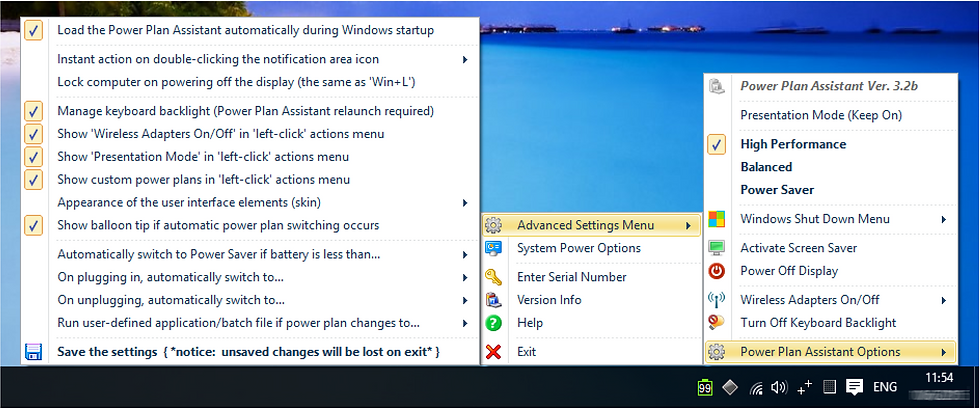Click the green question mark Help icon

coord(493,323)
